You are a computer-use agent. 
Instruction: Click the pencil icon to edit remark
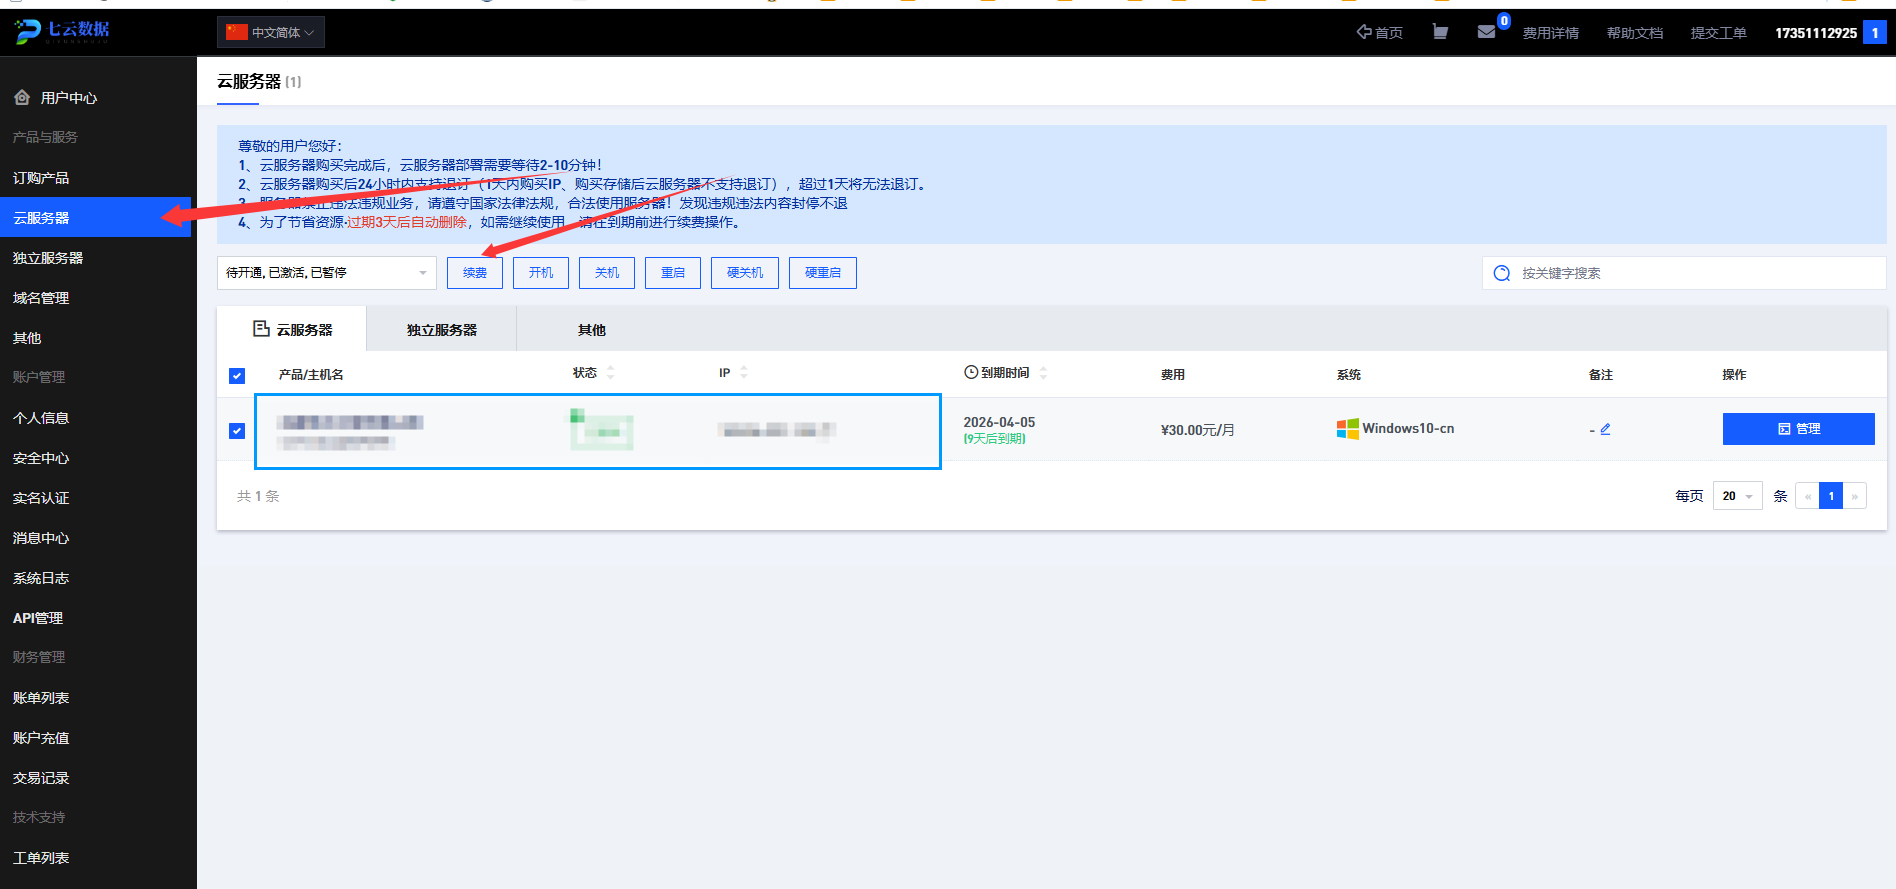[1605, 429]
